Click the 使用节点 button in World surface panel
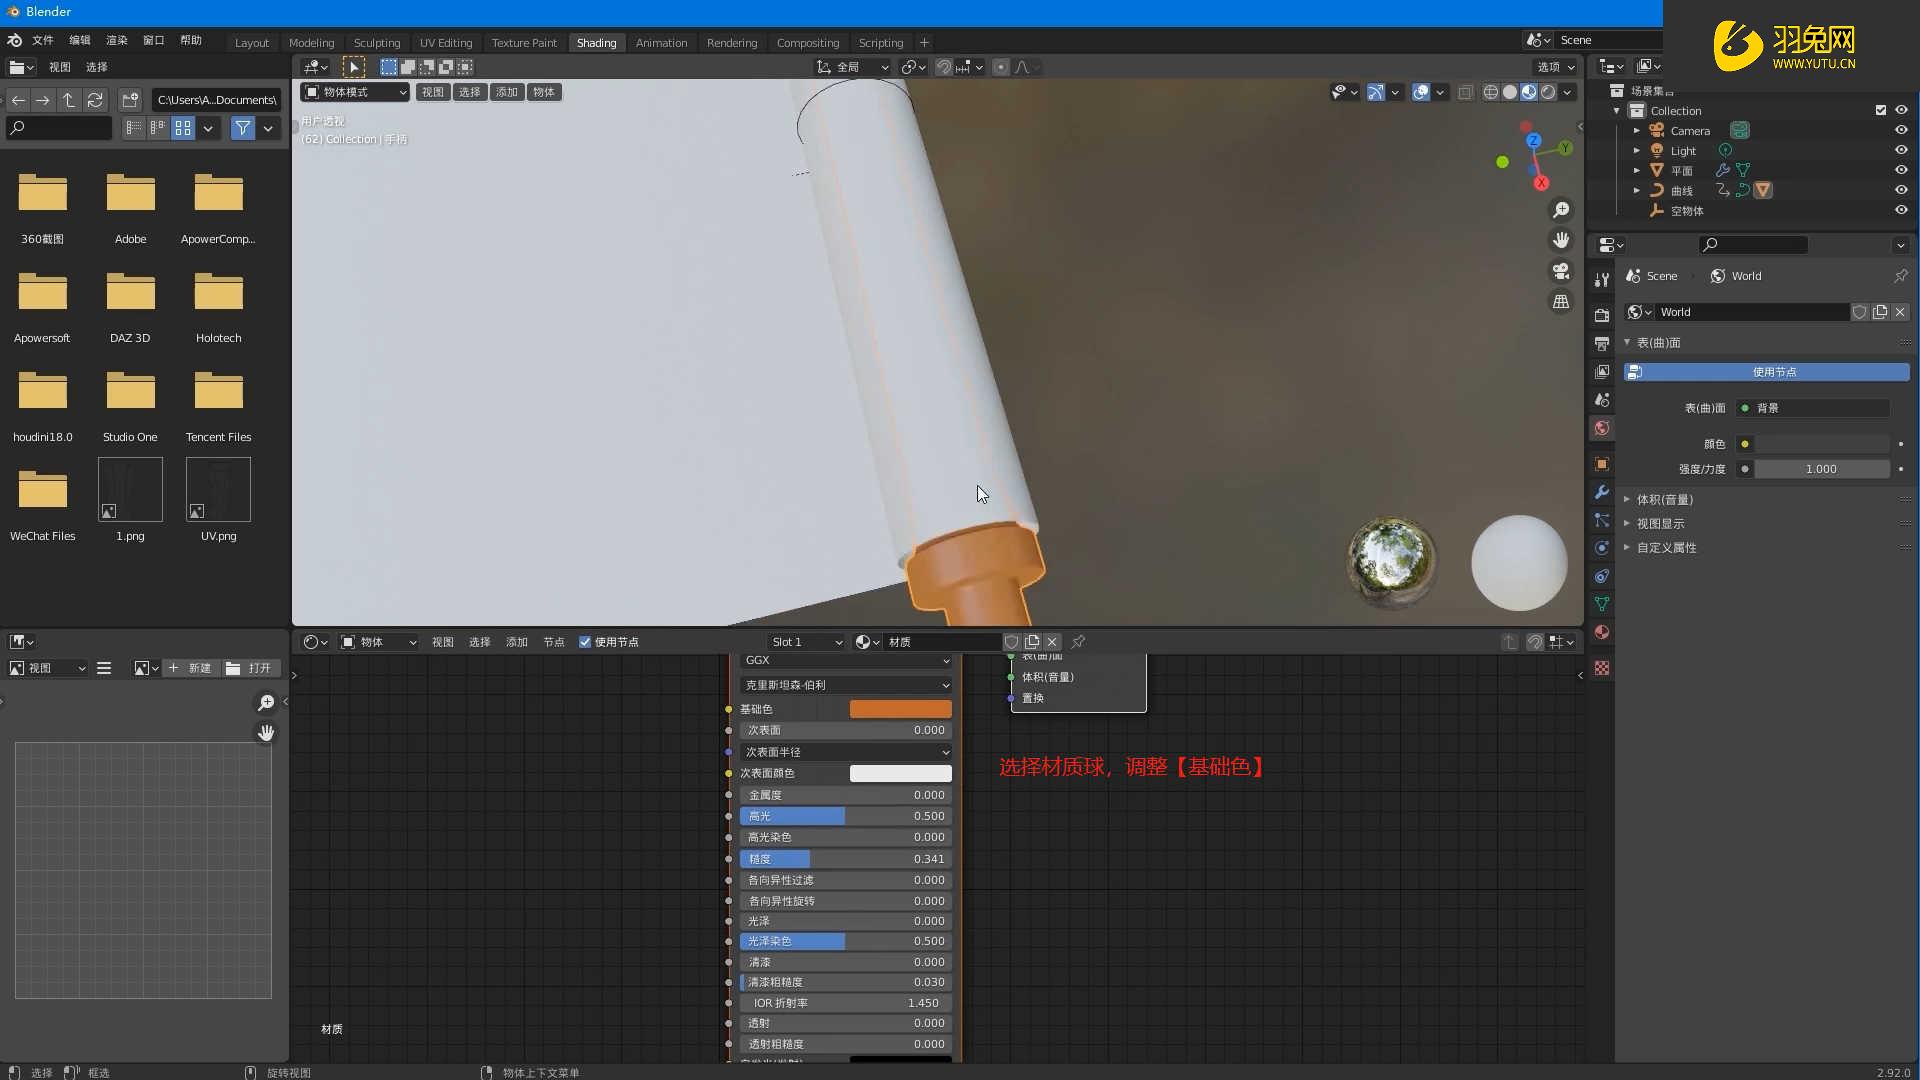The image size is (1920, 1080). (1765, 371)
